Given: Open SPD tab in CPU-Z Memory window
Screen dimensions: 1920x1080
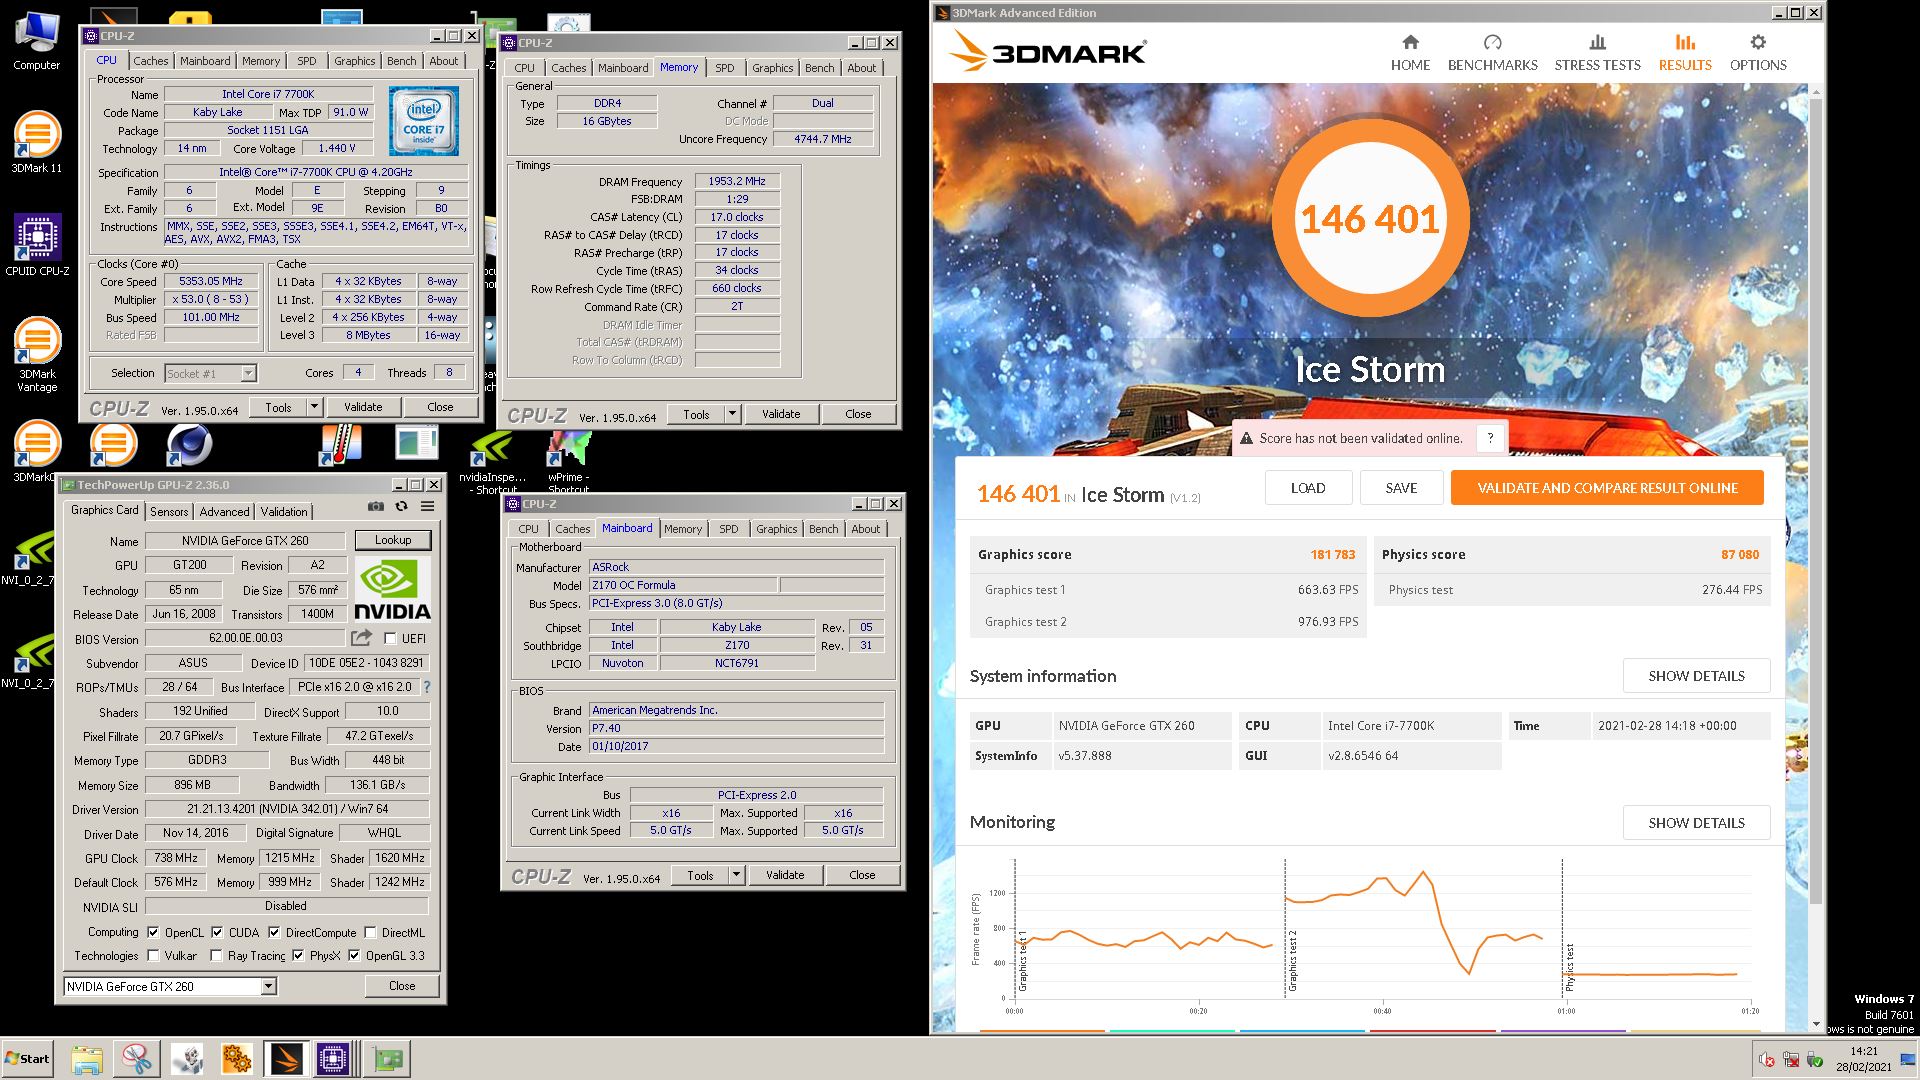Looking at the screenshot, I should click(x=725, y=68).
